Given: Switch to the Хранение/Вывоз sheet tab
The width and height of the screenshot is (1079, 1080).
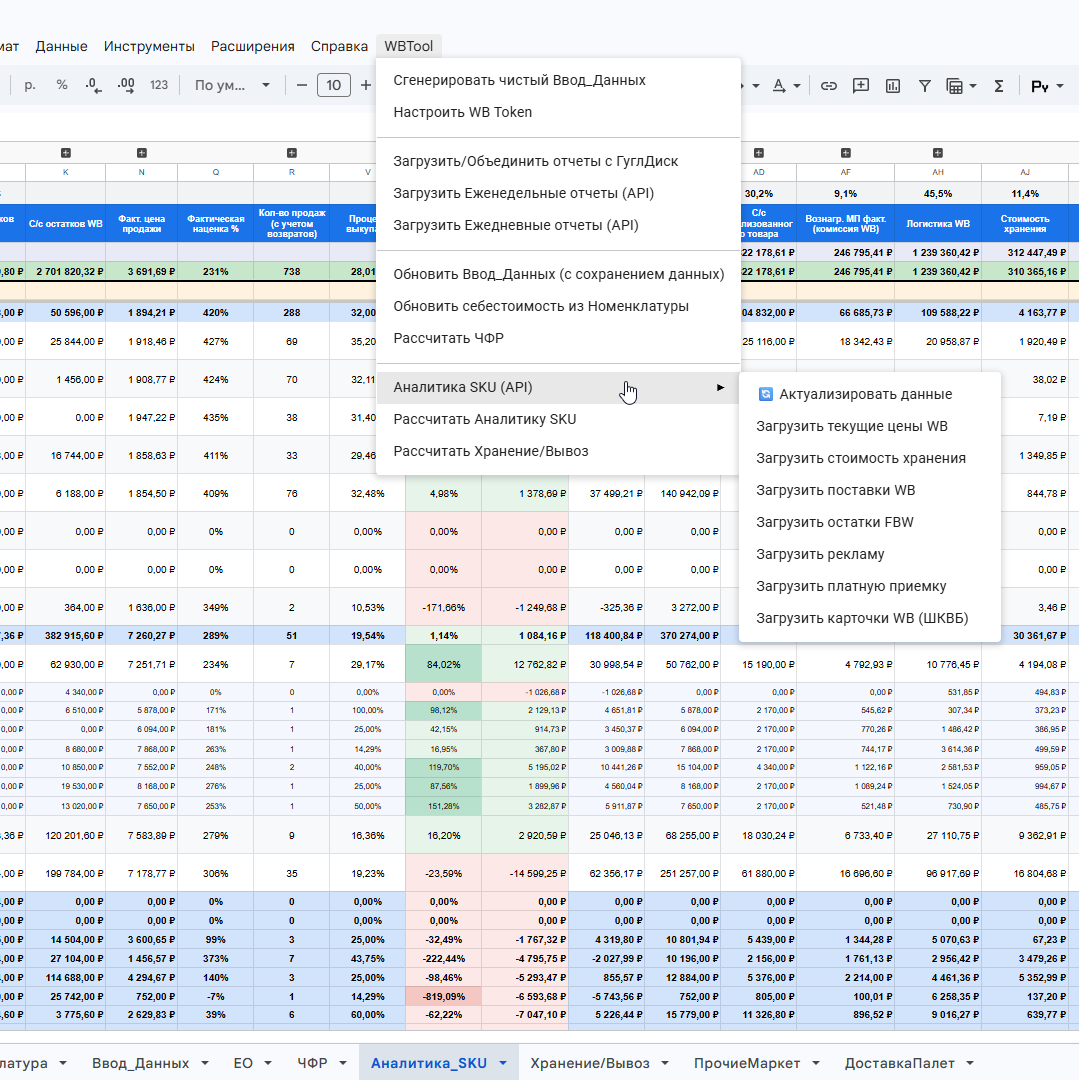Looking at the screenshot, I should (x=589, y=1063).
